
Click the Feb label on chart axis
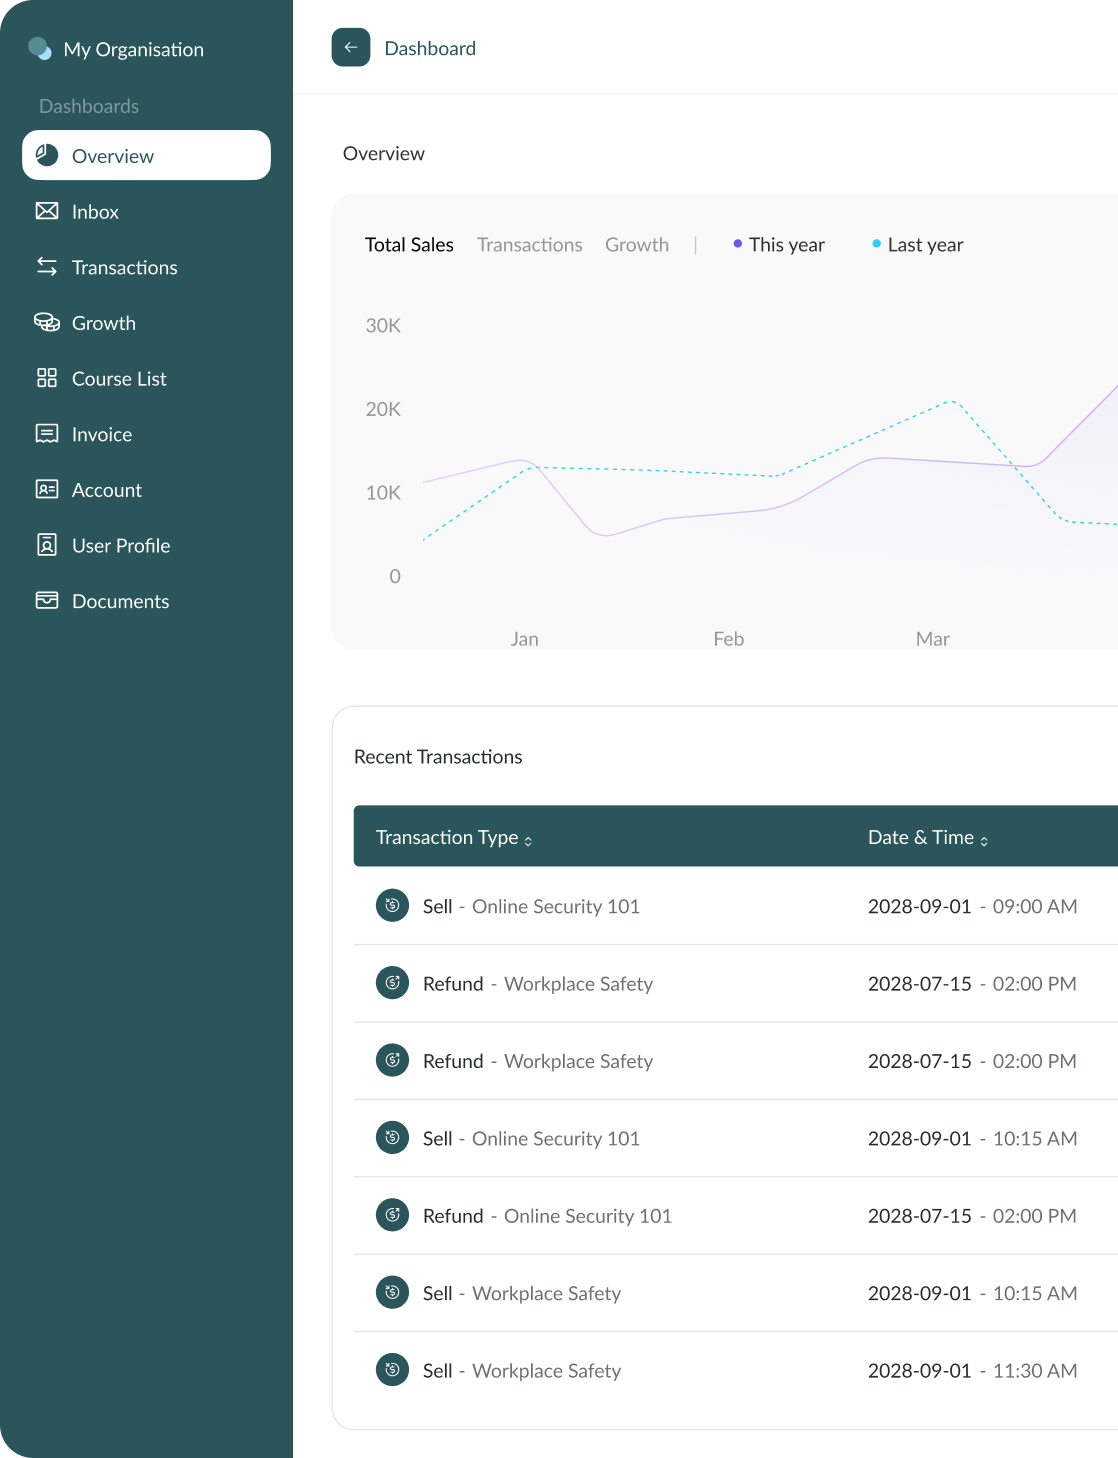tap(729, 639)
